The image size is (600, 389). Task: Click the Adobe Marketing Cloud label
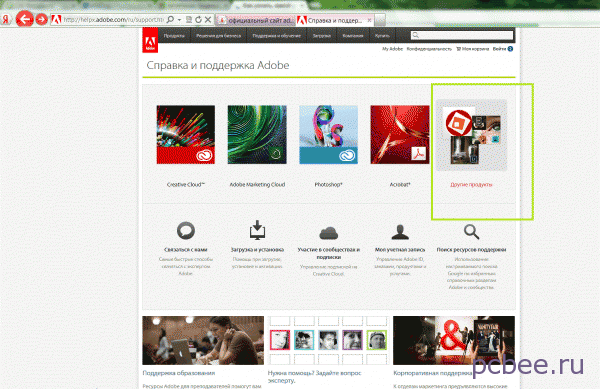point(257,184)
